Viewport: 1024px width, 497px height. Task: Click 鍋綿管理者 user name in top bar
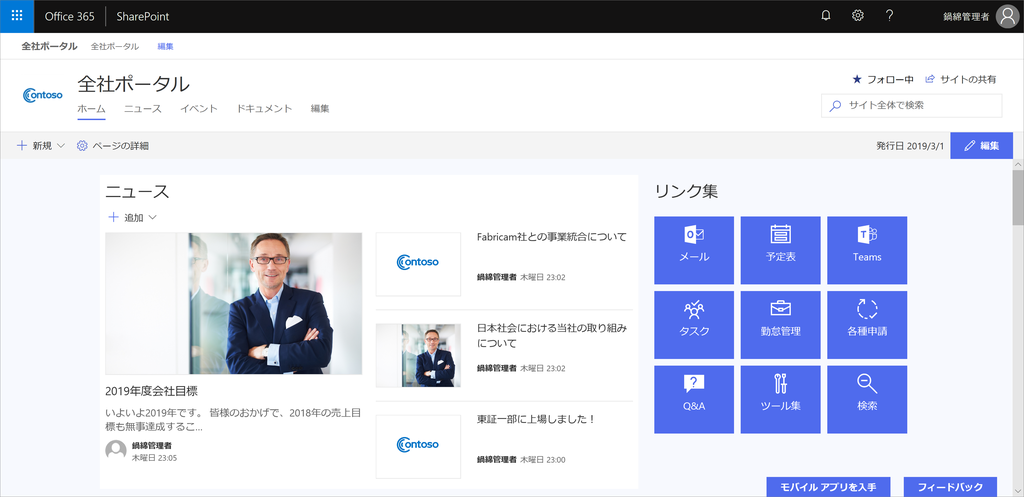966,16
